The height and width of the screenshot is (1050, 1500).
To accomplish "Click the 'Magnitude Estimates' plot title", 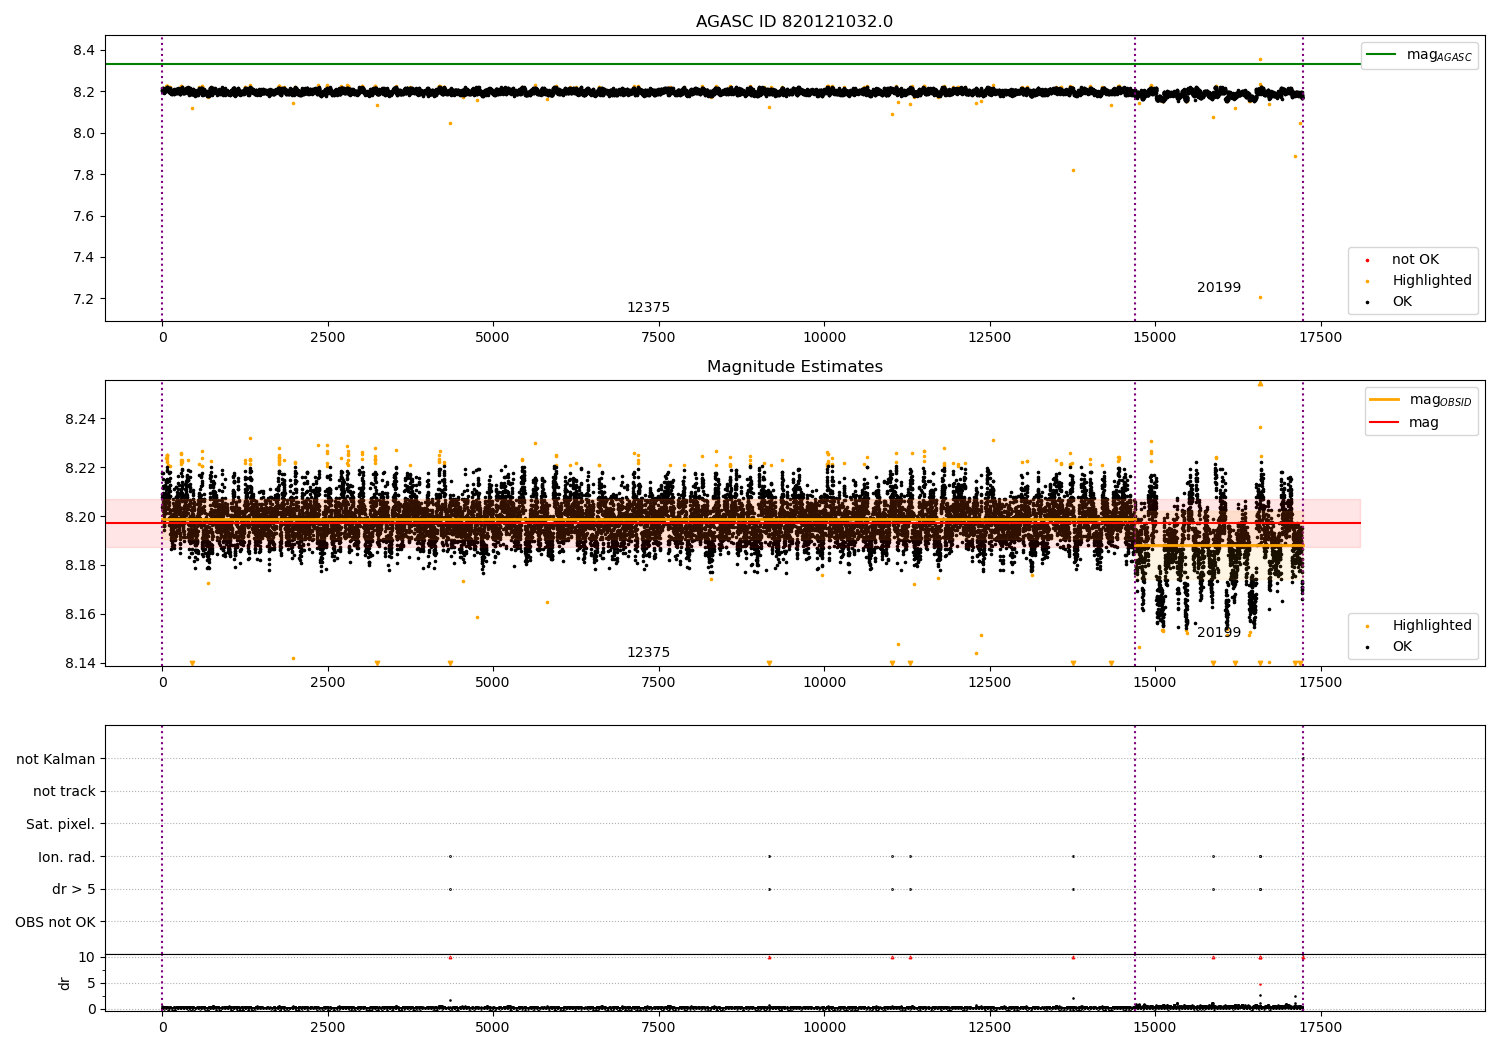I will point(794,367).
